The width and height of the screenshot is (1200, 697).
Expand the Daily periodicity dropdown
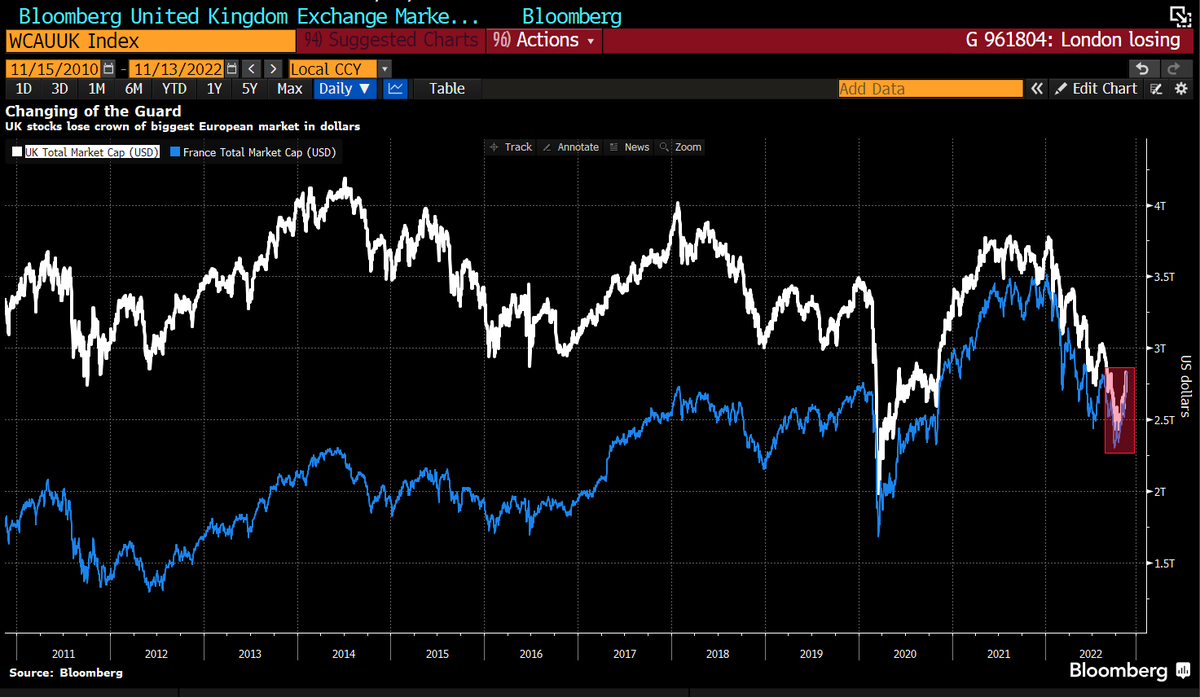click(345, 89)
